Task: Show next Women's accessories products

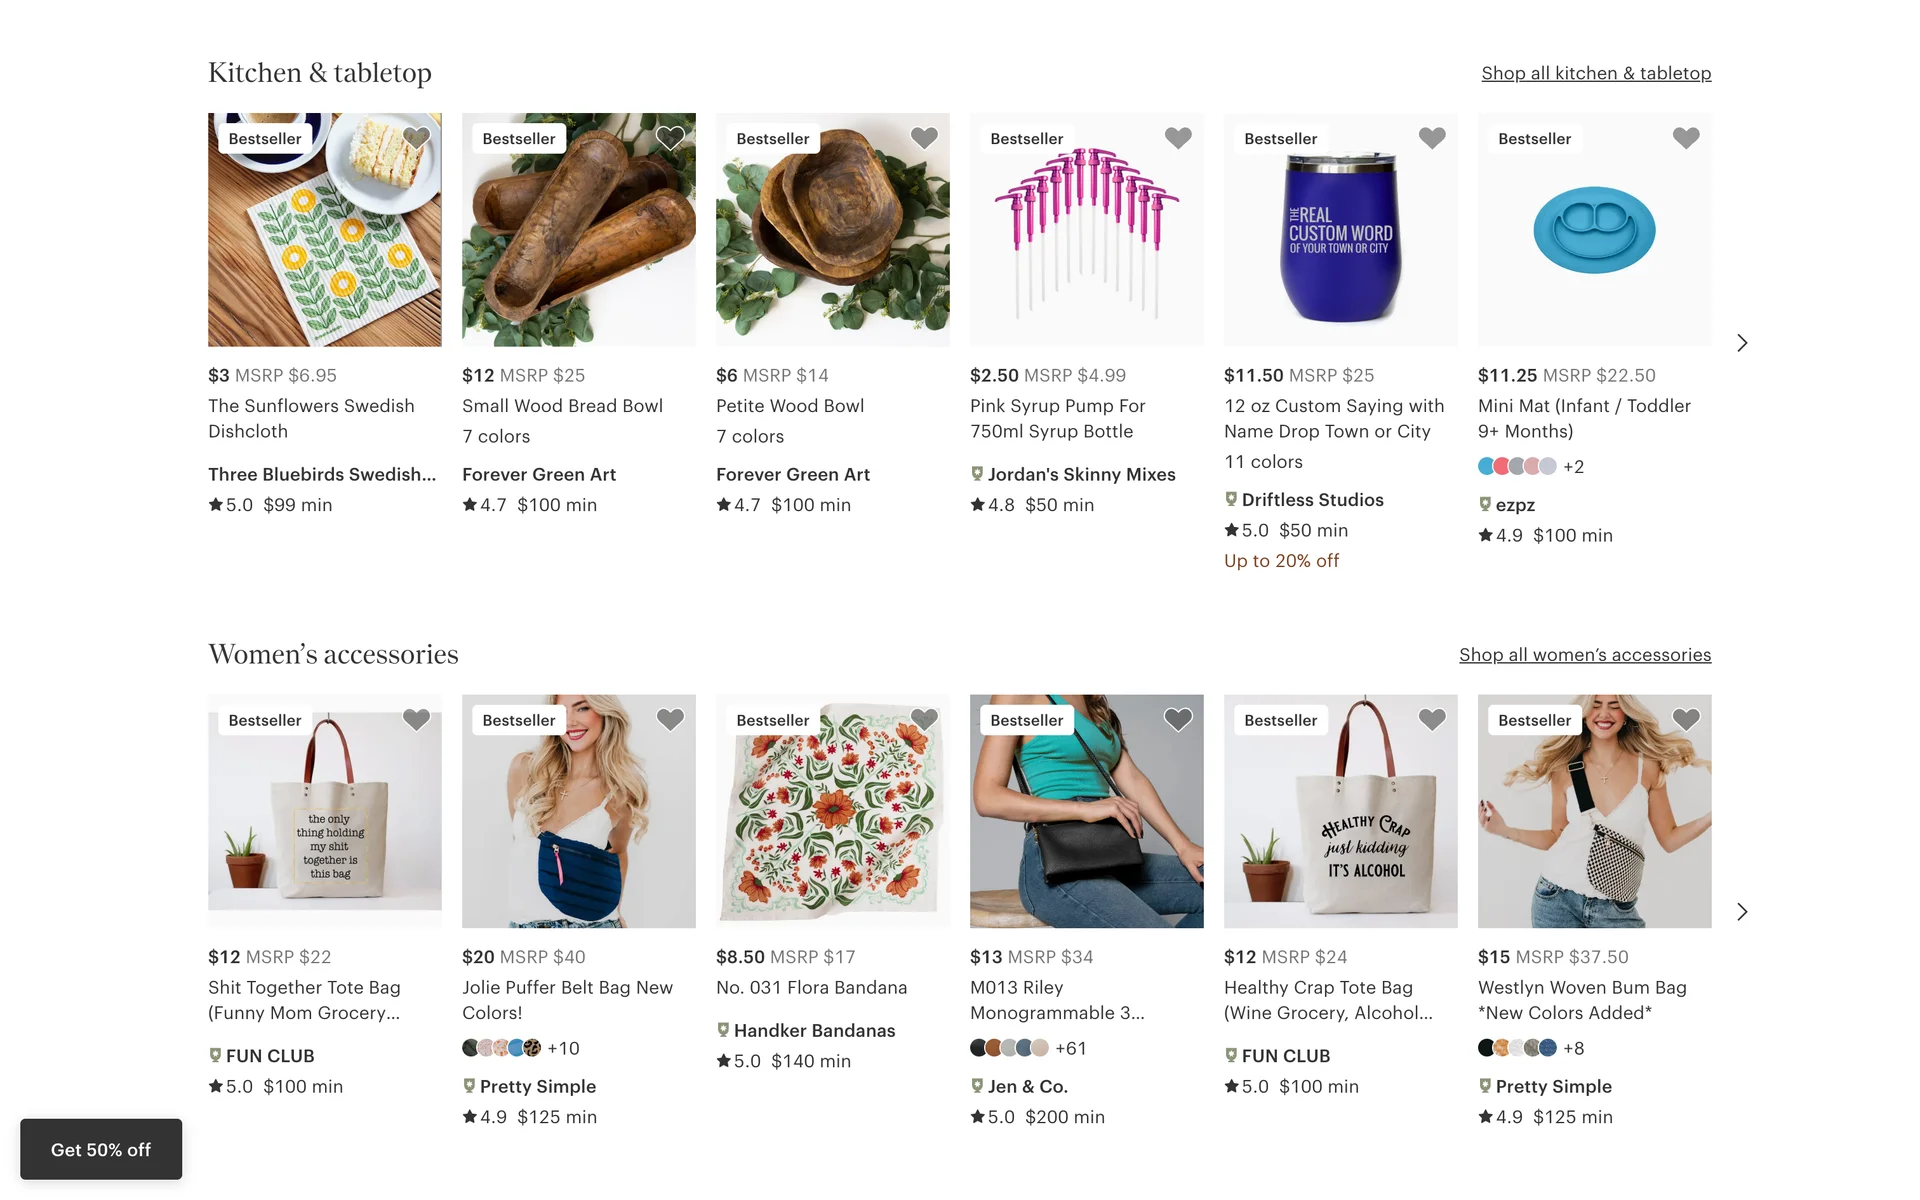Action: point(1742,912)
